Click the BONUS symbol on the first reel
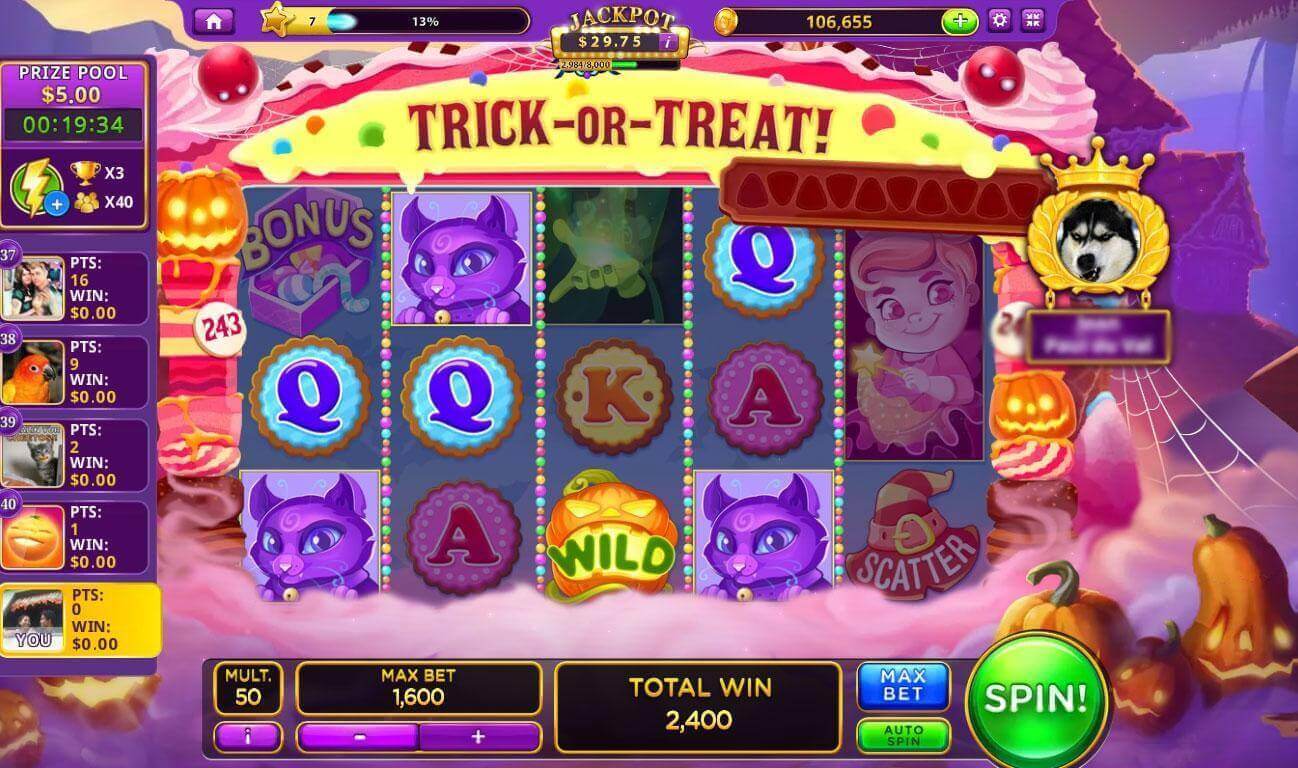 [309, 257]
